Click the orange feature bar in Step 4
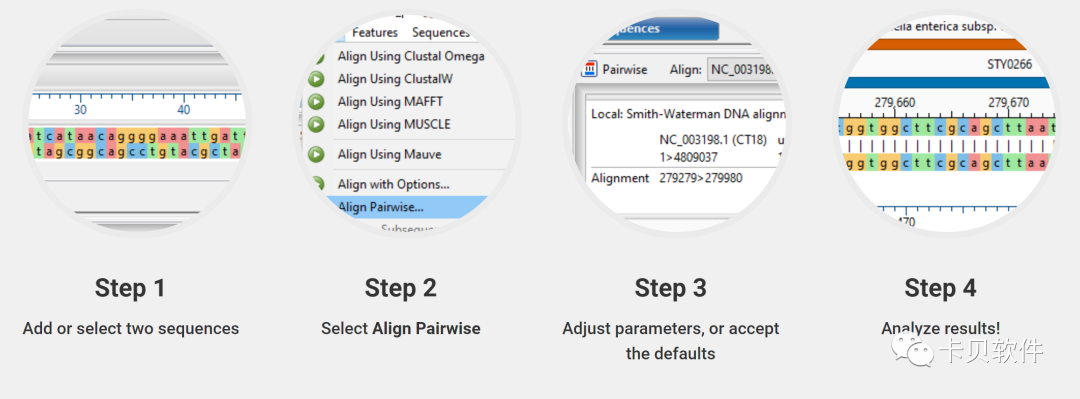Image resolution: width=1080 pixels, height=399 pixels. 946,44
